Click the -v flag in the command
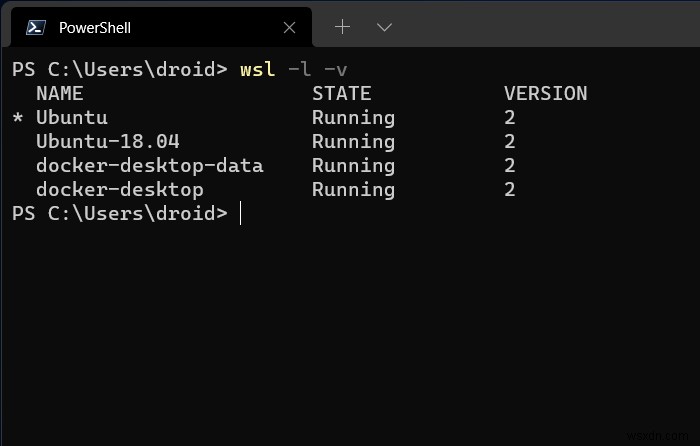Image resolution: width=700 pixels, height=446 pixels. click(x=335, y=69)
